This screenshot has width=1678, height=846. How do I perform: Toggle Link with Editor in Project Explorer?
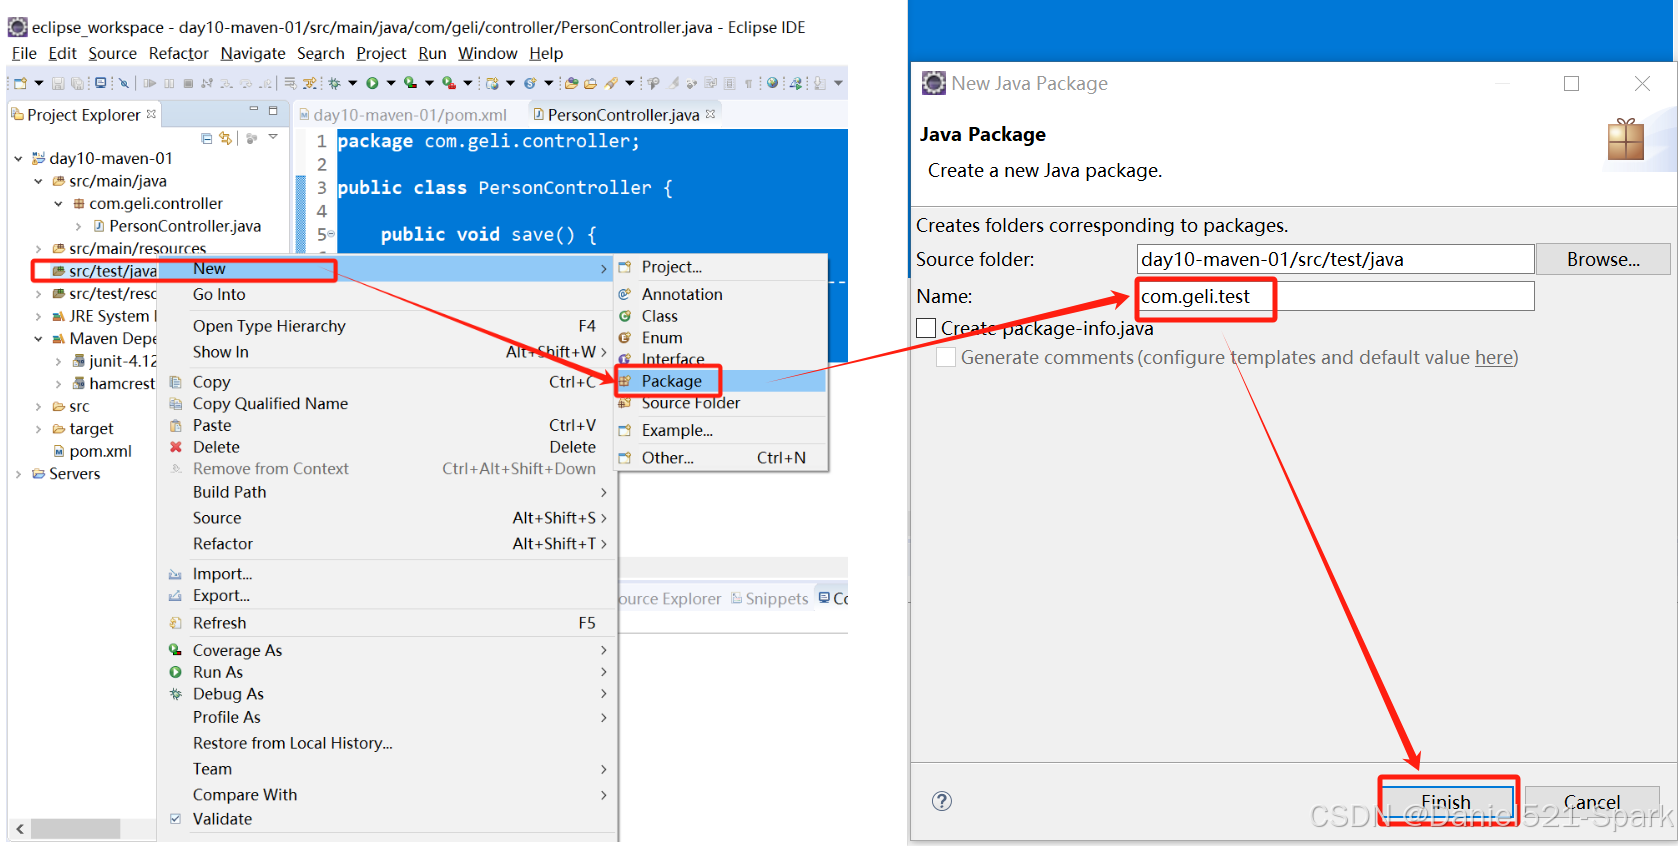(225, 138)
